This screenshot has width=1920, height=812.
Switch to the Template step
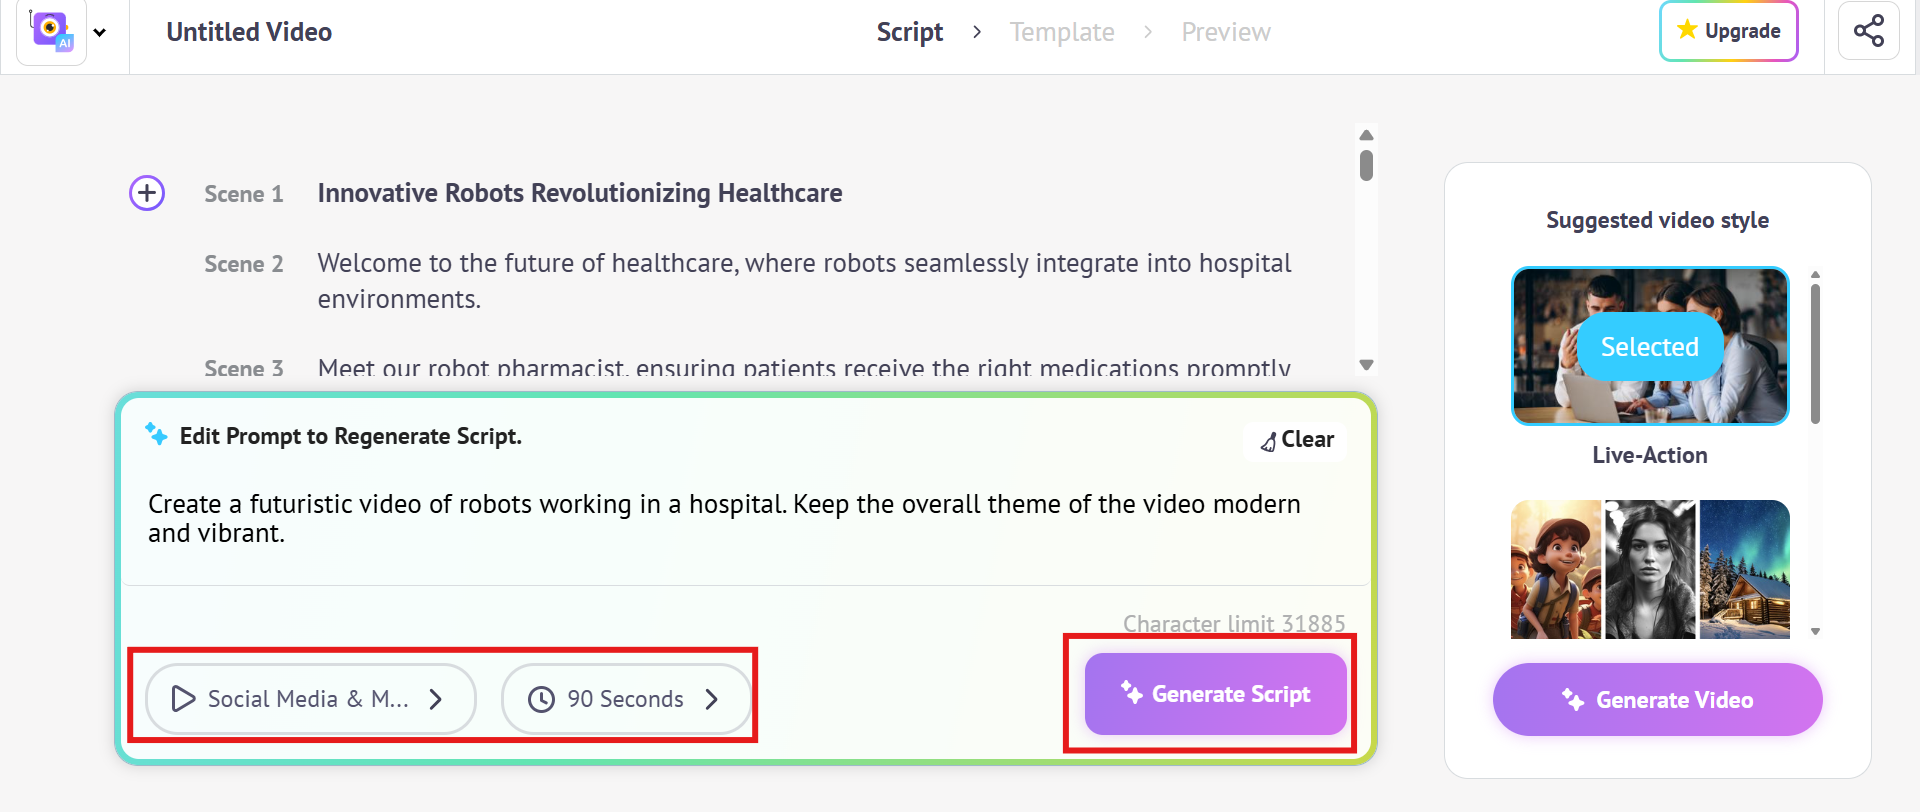tap(1062, 32)
